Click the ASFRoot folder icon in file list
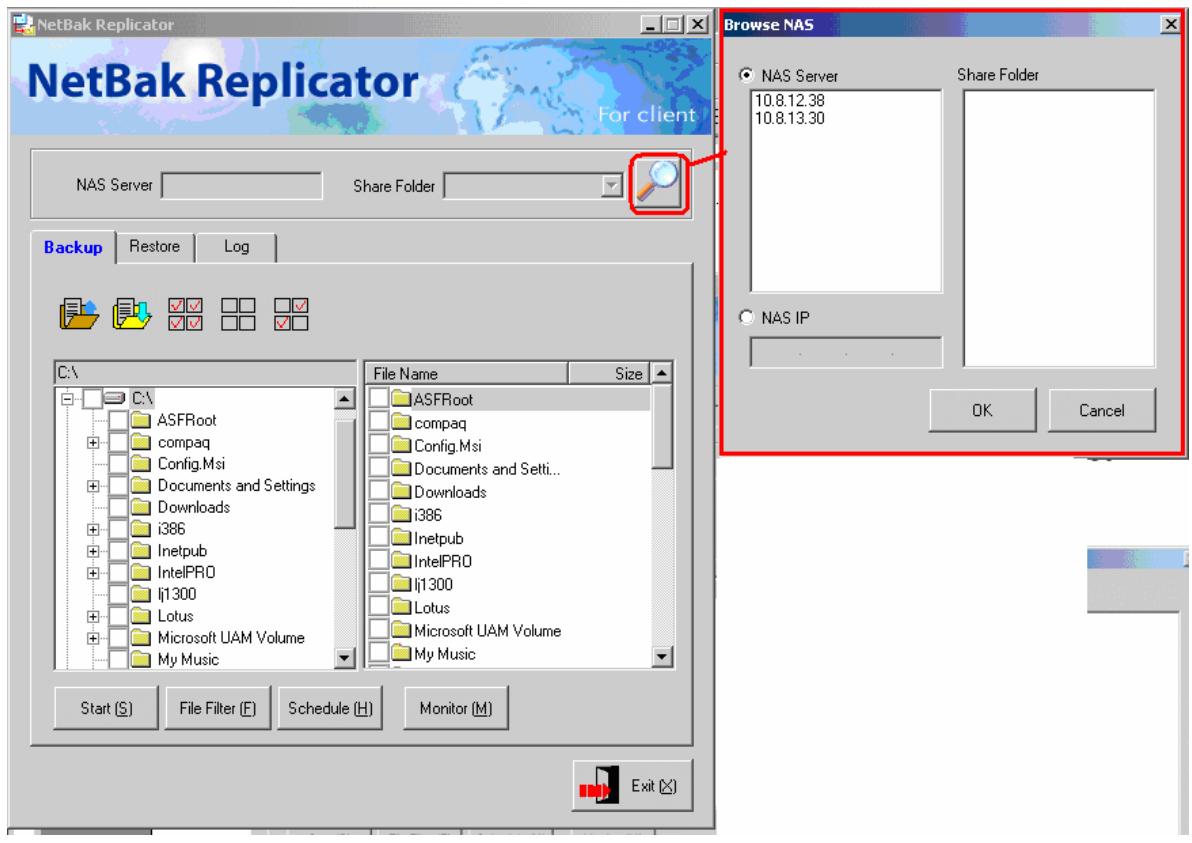This screenshot has width=1192, height=843. pos(401,398)
